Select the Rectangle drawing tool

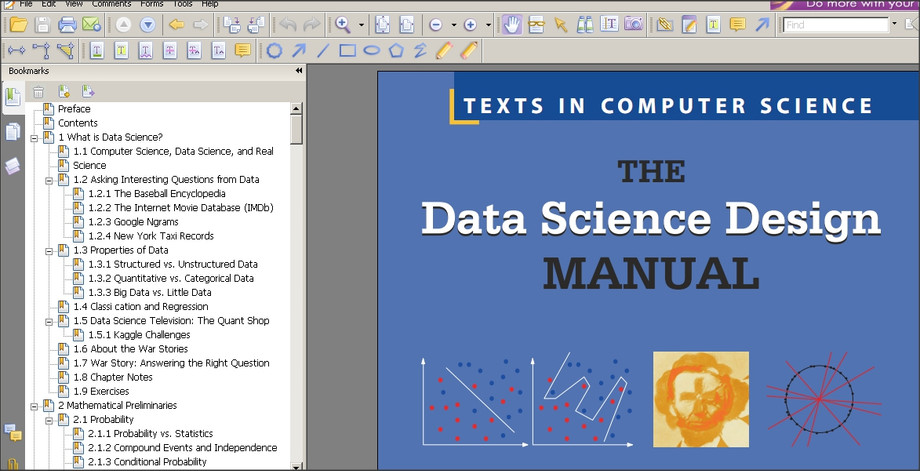[347, 50]
